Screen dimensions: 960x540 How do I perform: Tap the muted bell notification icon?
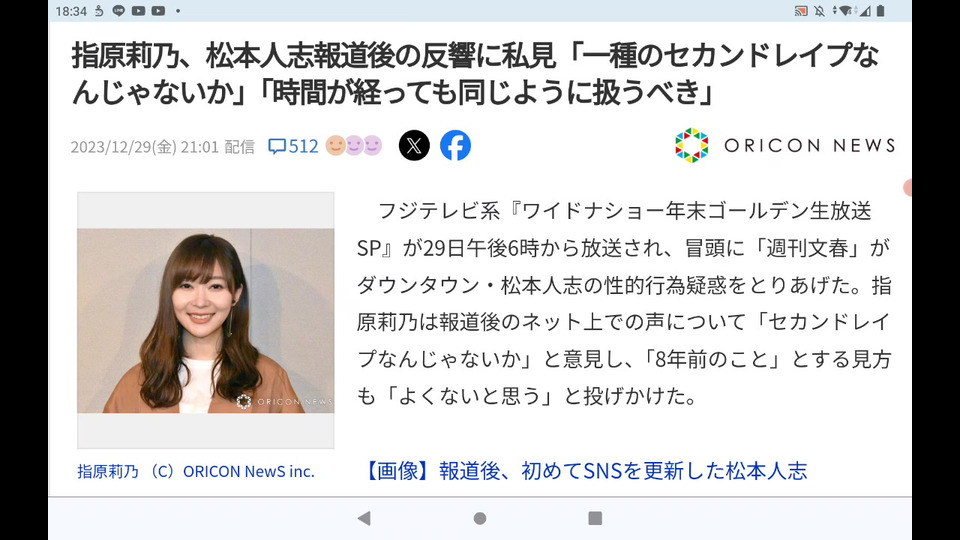tap(819, 10)
